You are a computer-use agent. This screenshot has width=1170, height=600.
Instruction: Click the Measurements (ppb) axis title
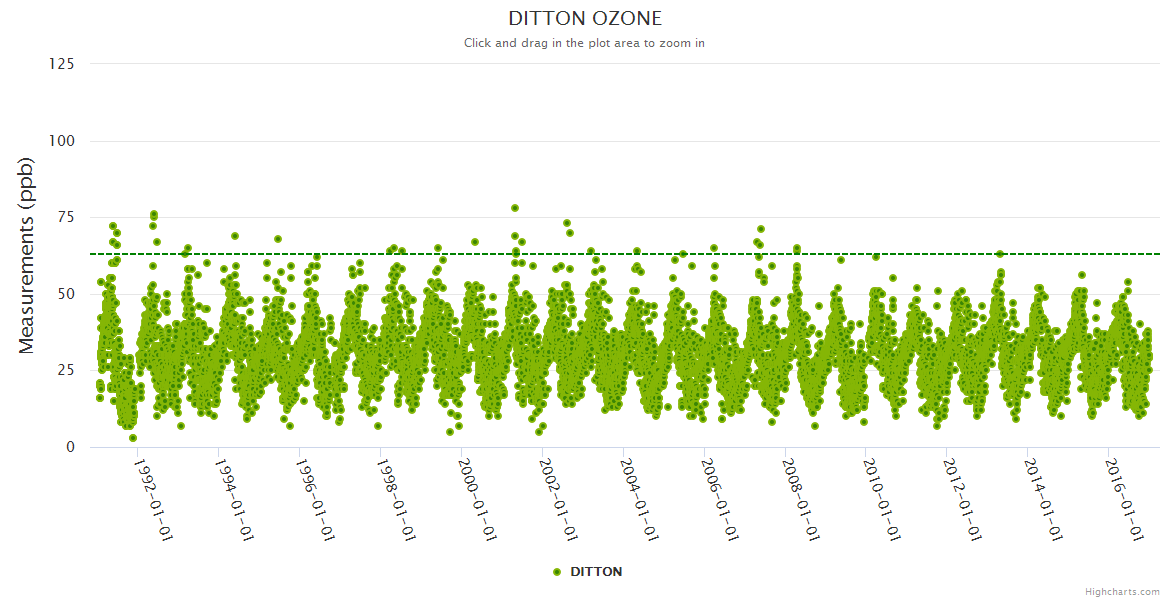27,255
